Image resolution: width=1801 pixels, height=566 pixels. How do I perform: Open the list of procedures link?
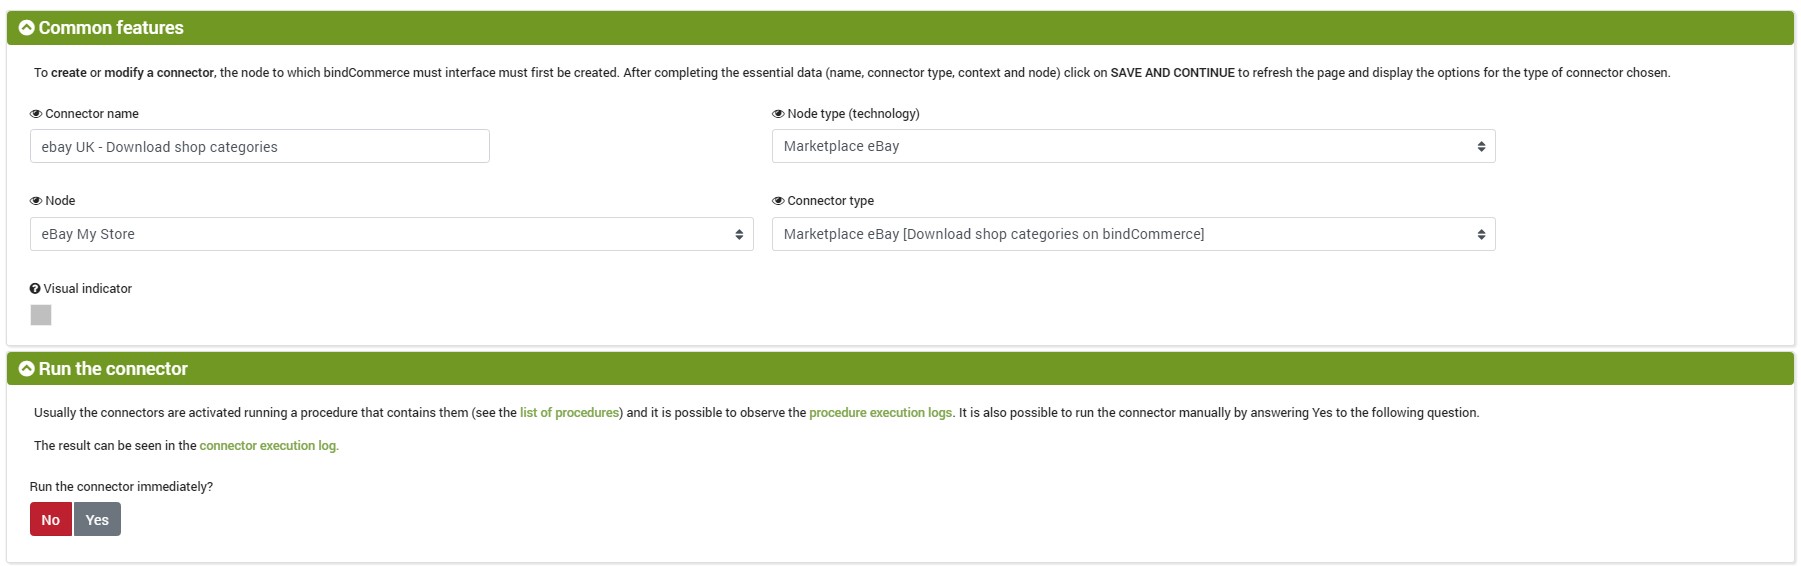point(569,413)
